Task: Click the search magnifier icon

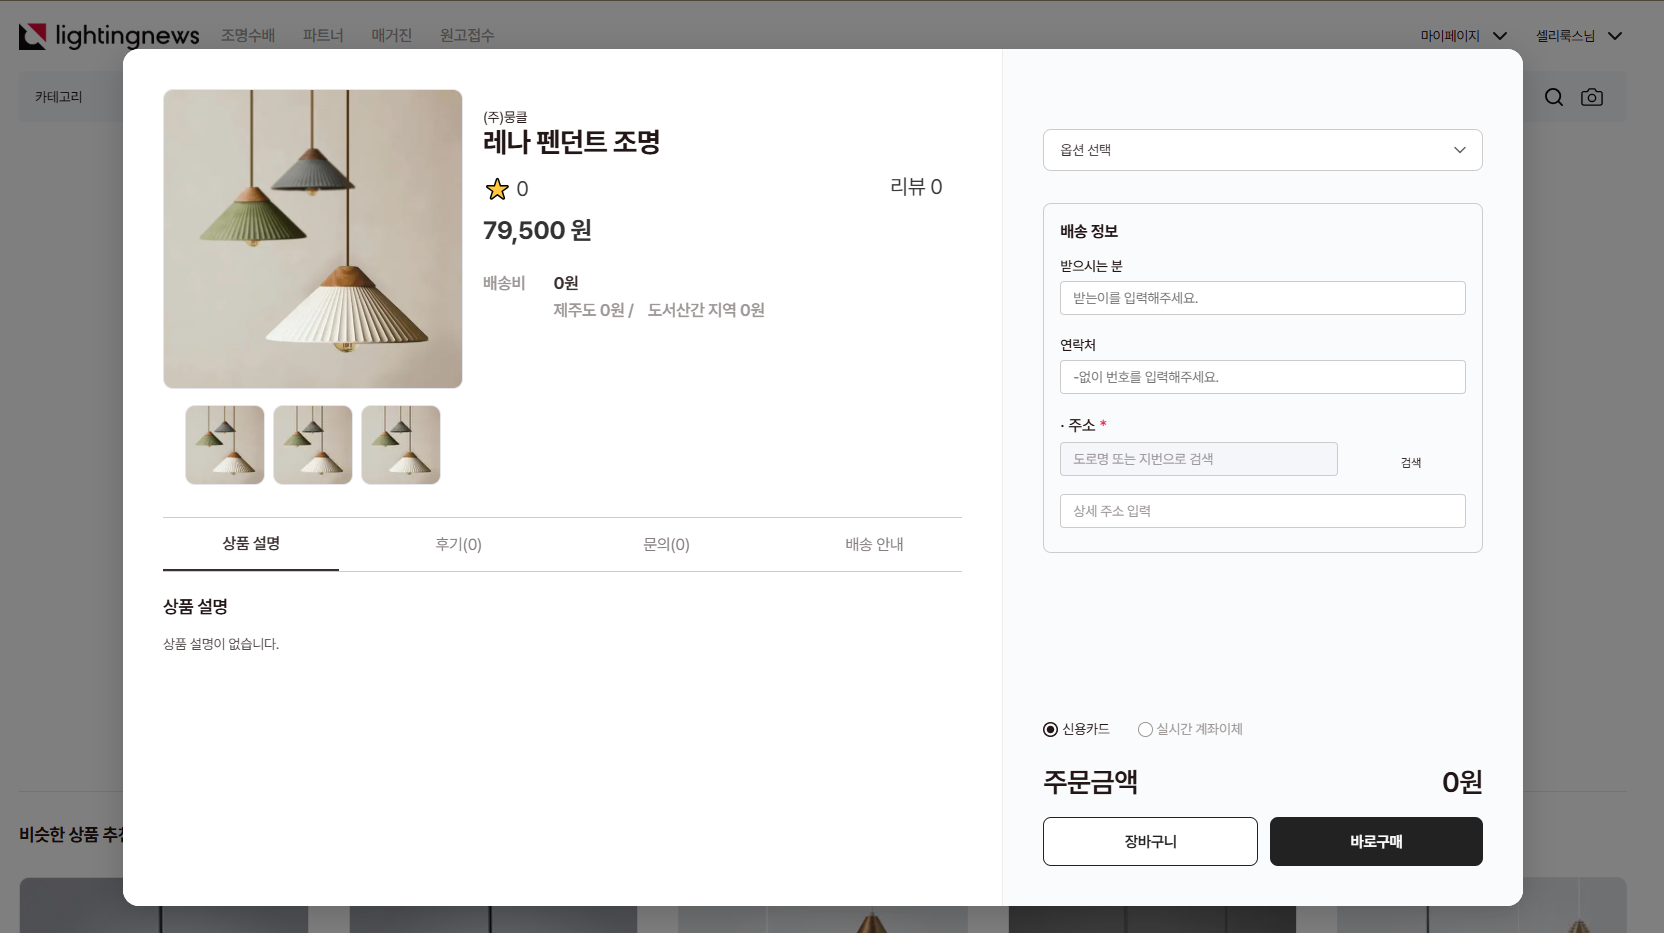Action: pos(1553,97)
